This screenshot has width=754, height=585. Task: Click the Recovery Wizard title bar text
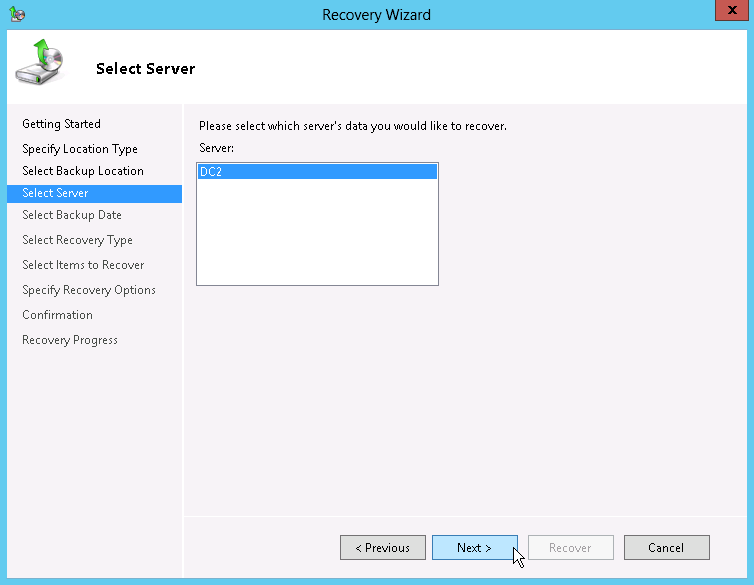point(376,14)
